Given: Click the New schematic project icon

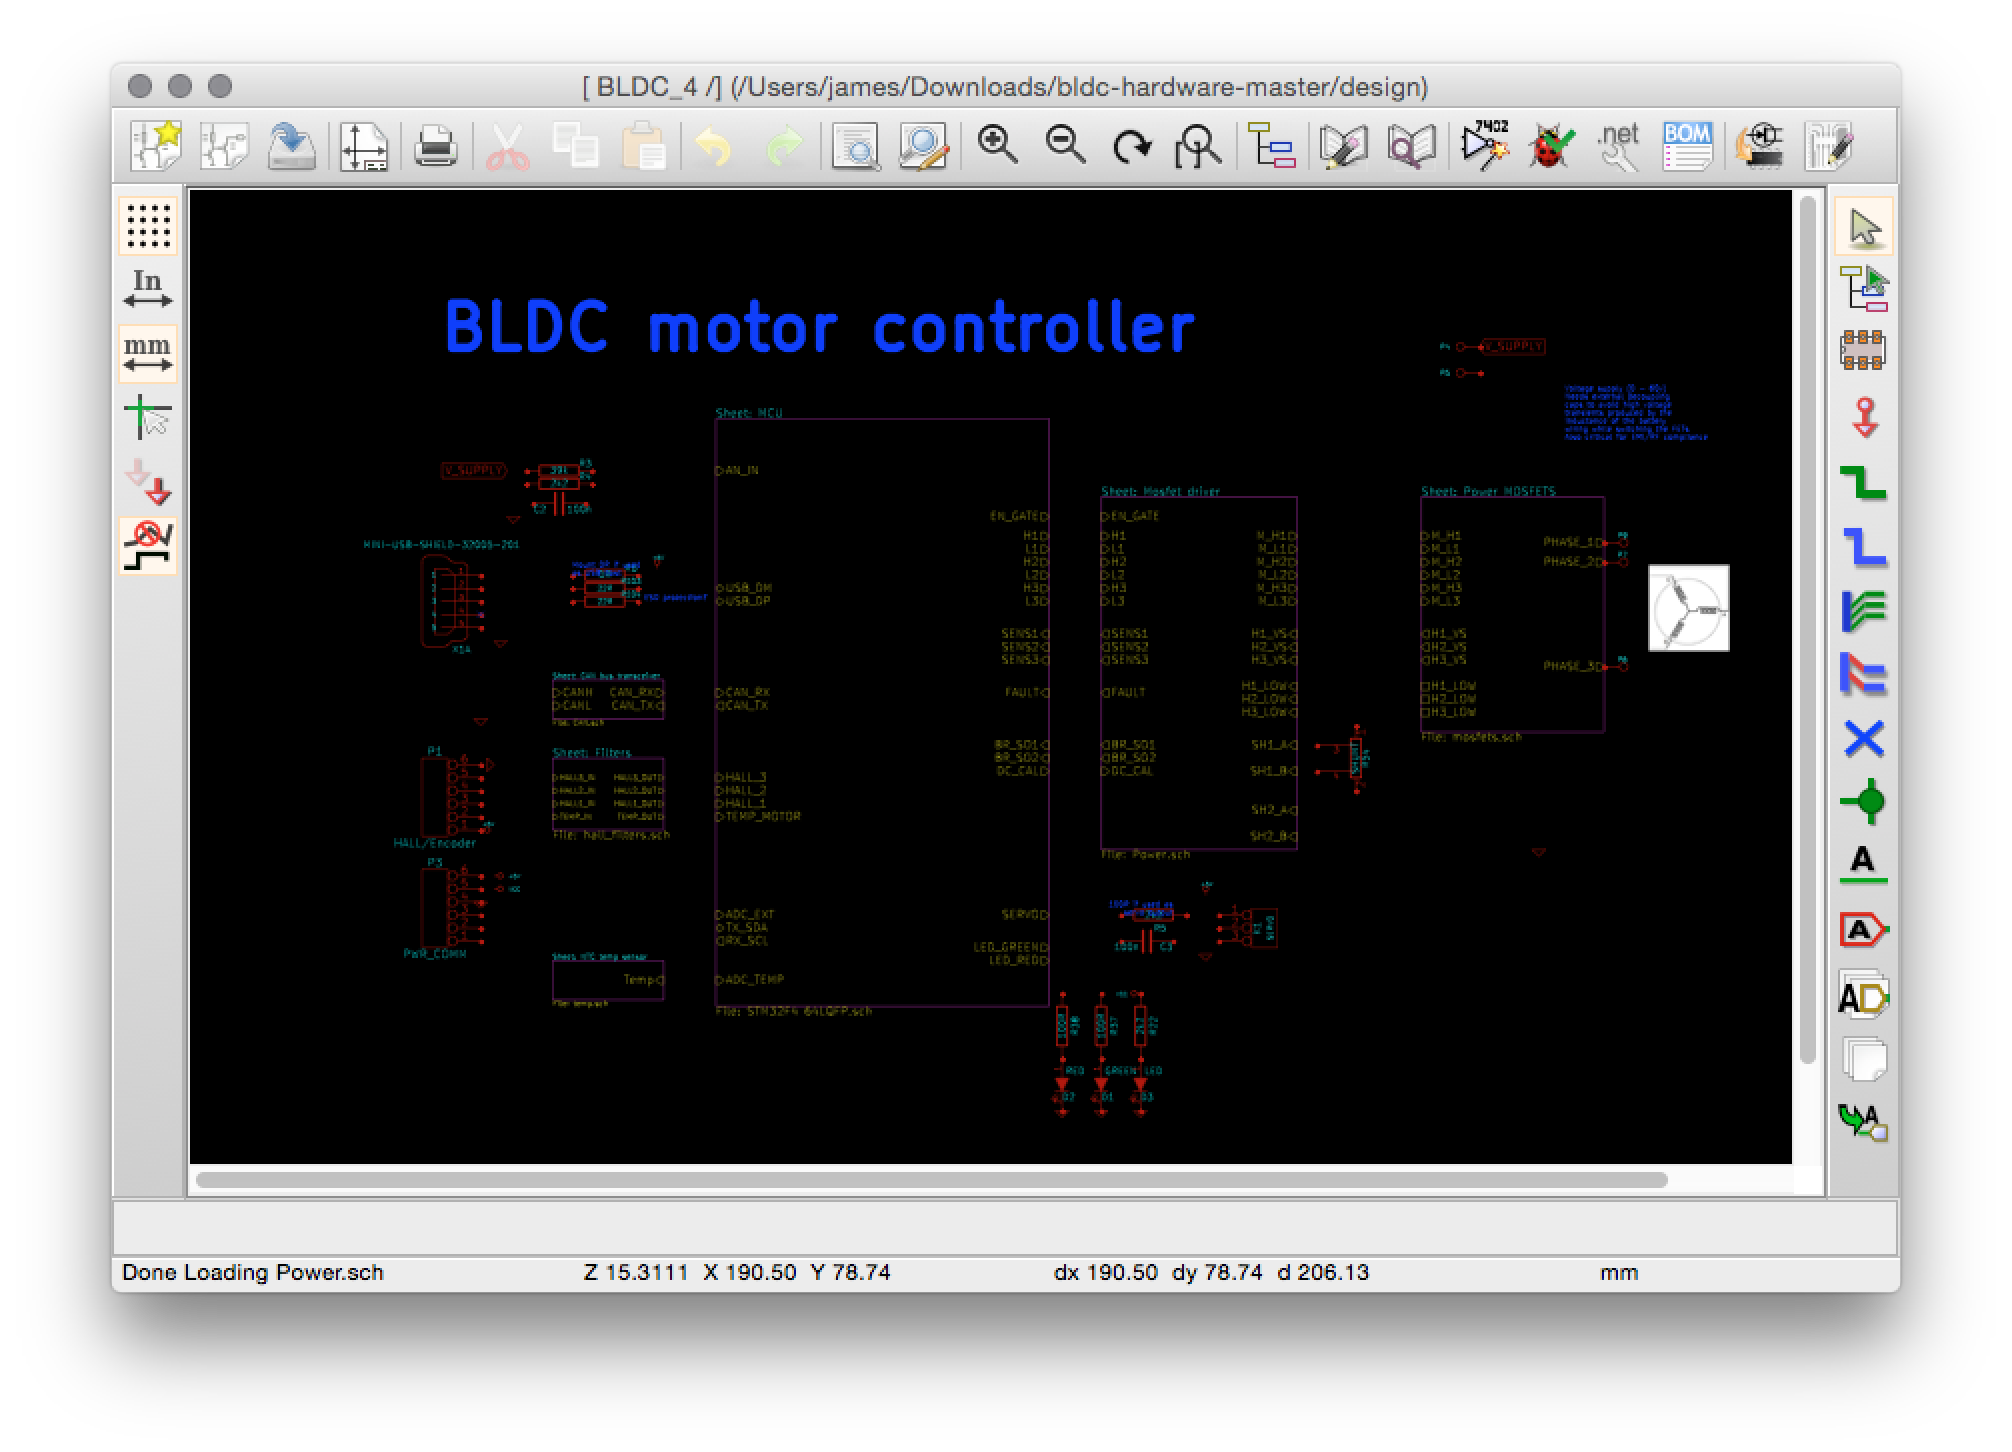Looking at the screenshot, I should tap(155, 147).
